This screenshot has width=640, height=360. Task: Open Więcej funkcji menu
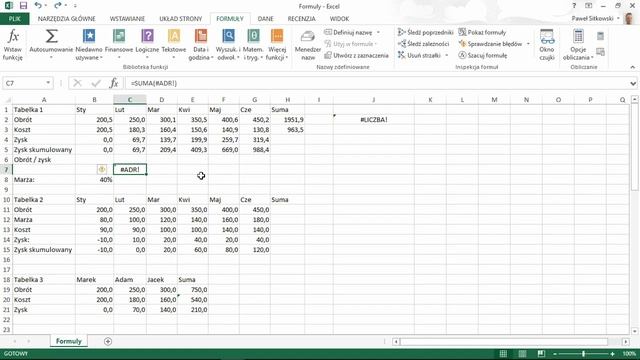(x=277, y=45)
